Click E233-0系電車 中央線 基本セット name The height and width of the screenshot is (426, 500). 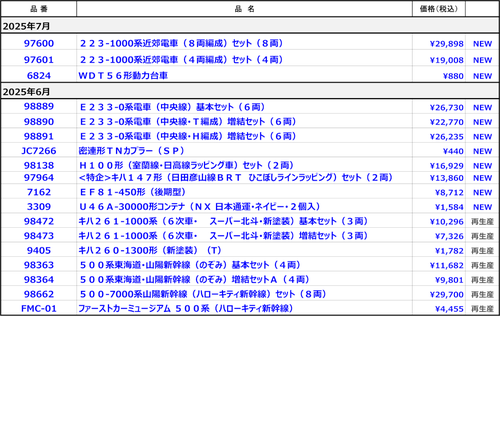click(x=172, y=107)
